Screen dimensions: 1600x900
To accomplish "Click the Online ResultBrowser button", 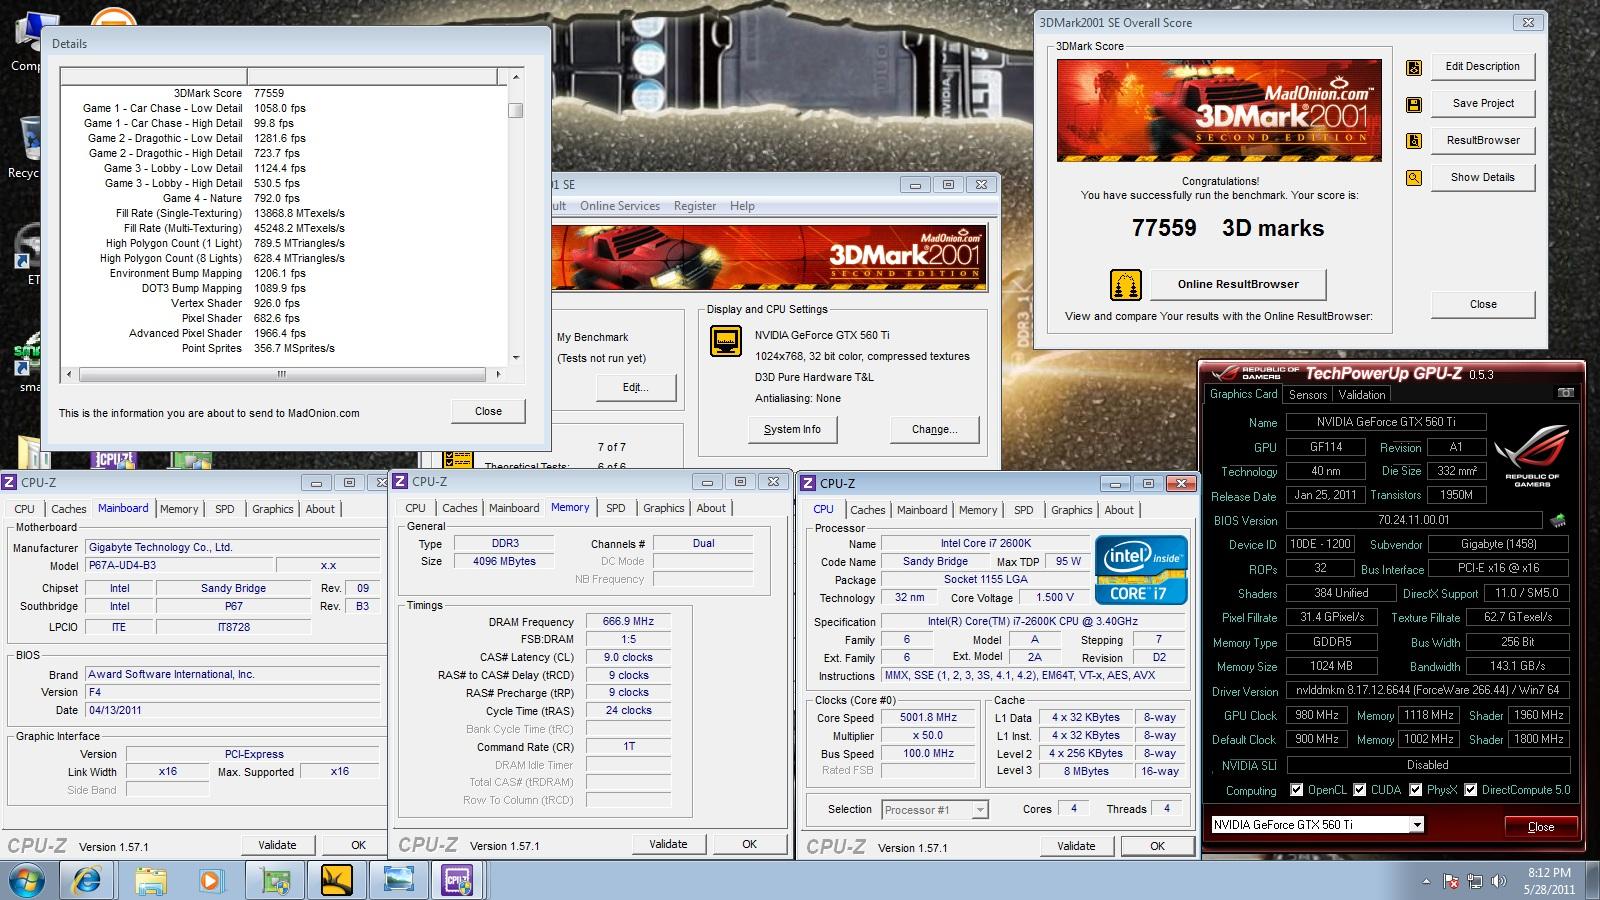I will coord(1238,284).
